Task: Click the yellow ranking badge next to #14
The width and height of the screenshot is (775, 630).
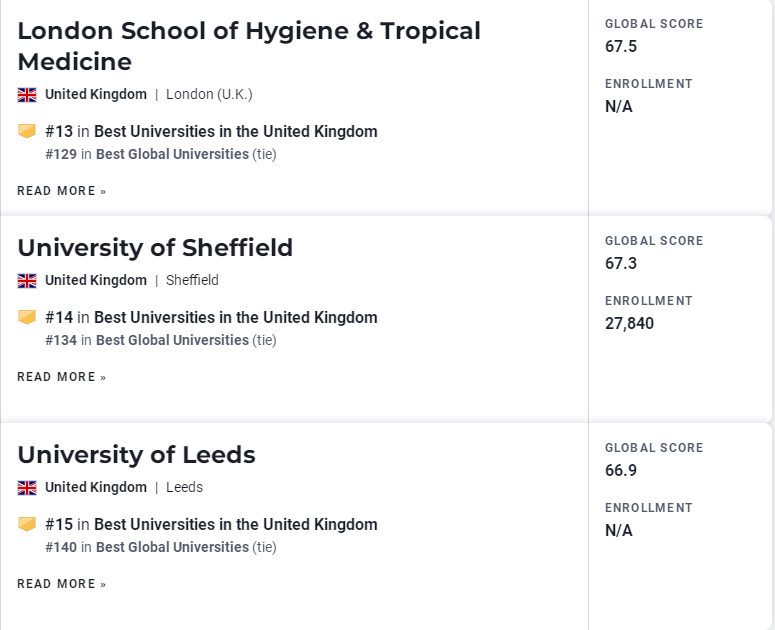Action: point(27,317)
